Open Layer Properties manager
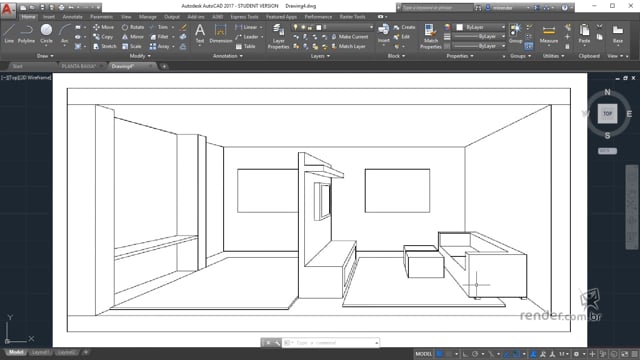640x360 pixels. 278,36
